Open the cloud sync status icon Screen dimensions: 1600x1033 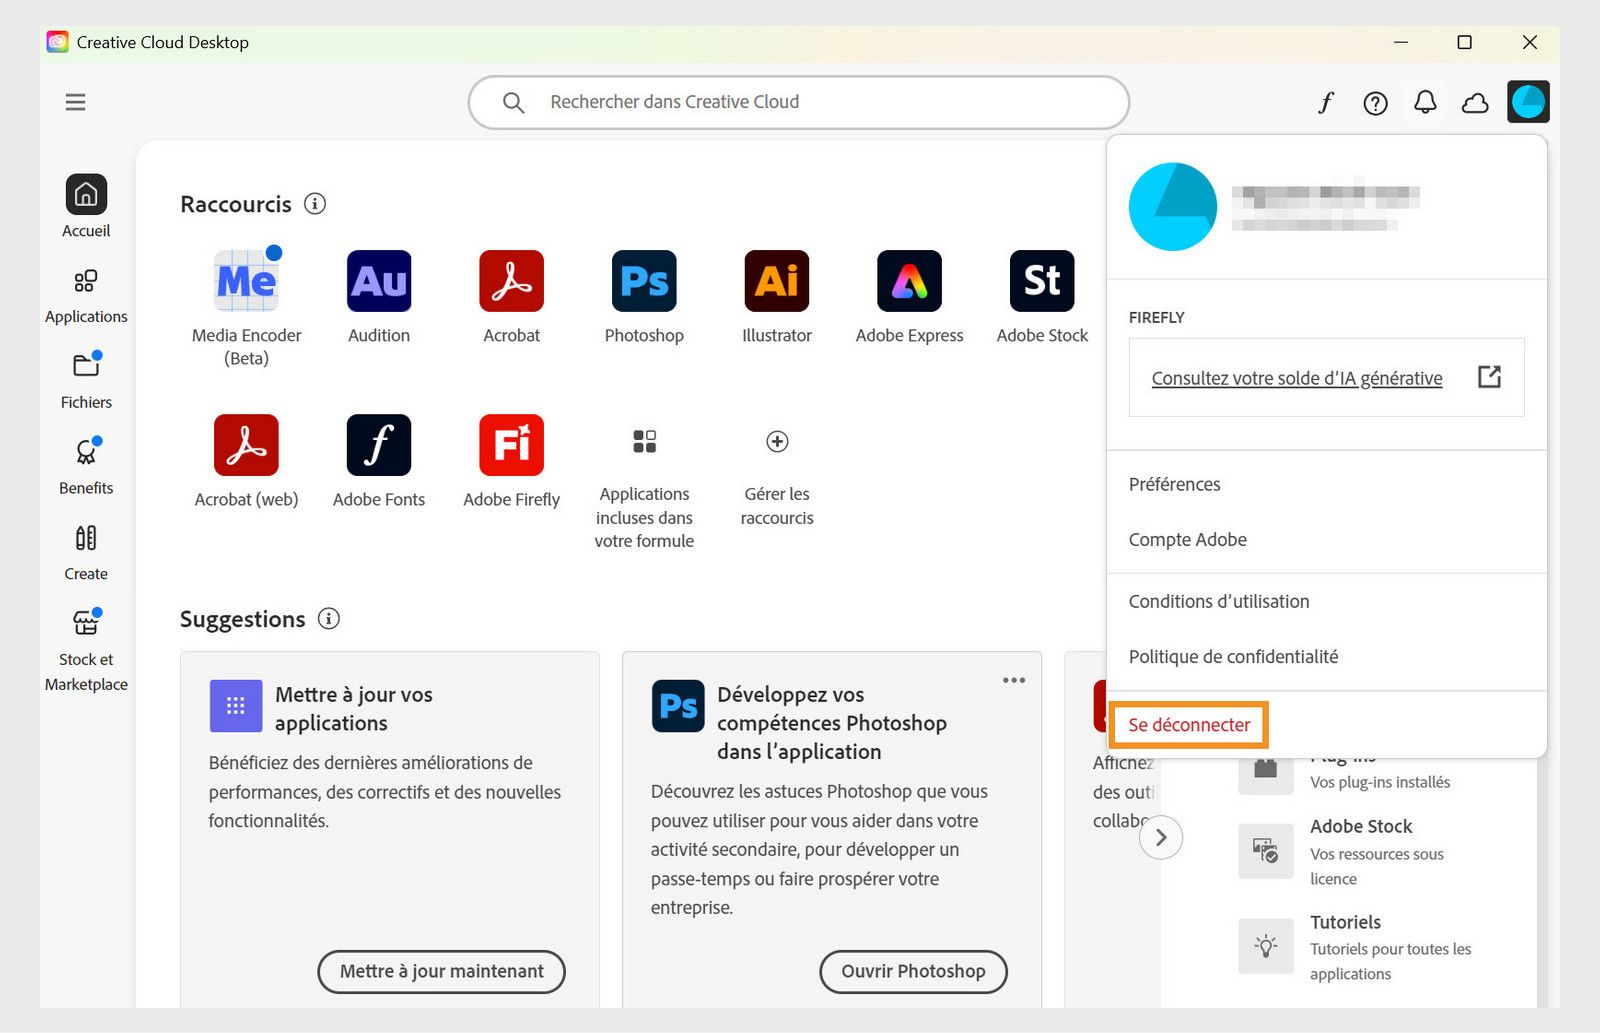click(x=1476, y=102)
